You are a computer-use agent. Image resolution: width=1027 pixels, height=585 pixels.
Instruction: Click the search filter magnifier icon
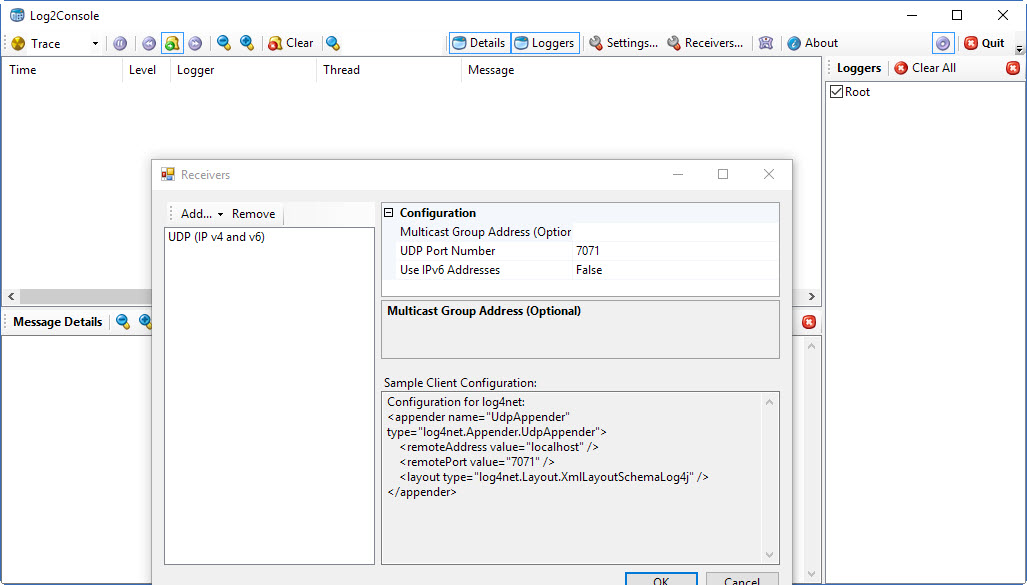tap(334, 43)
